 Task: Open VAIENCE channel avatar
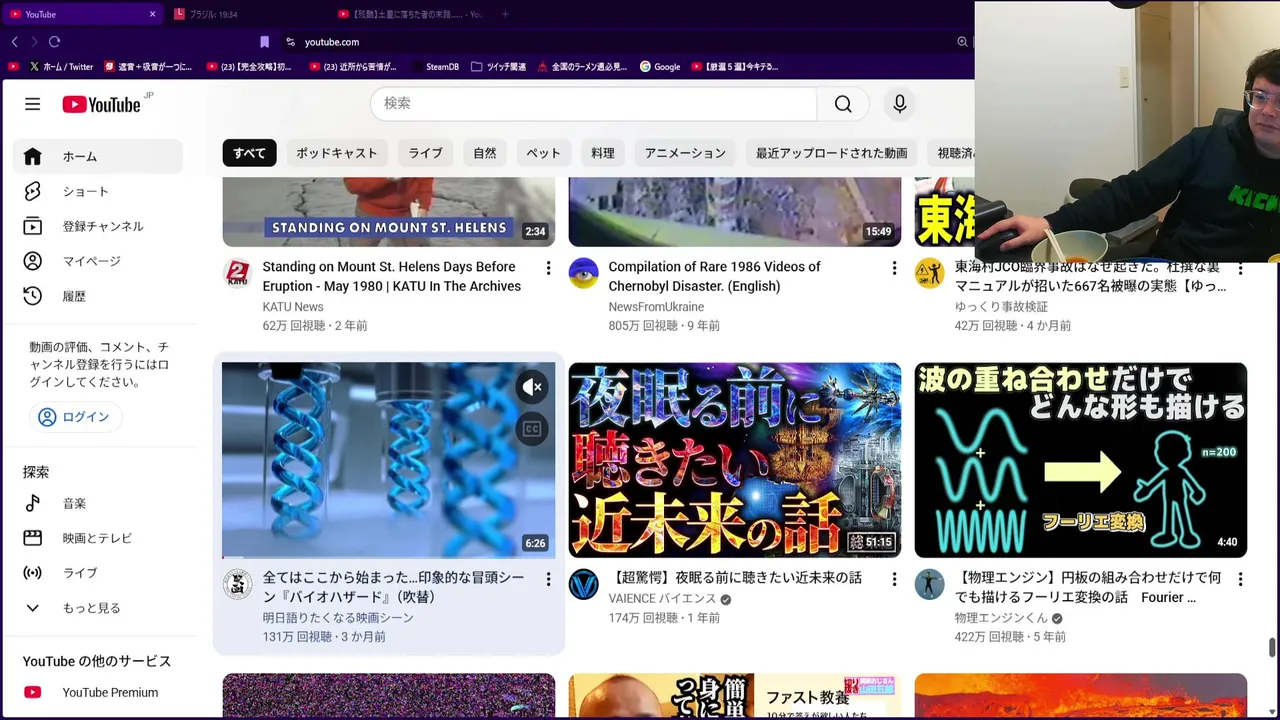(x=583, y=584)
